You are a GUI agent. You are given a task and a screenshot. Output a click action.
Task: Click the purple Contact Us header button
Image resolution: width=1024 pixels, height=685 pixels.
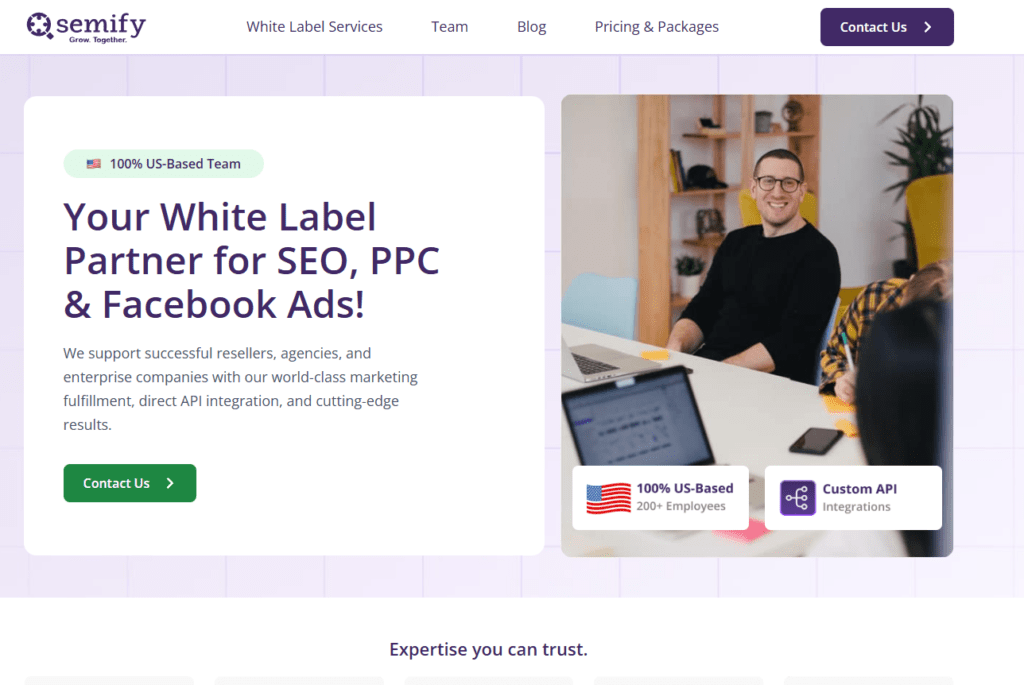coord(887,27)
